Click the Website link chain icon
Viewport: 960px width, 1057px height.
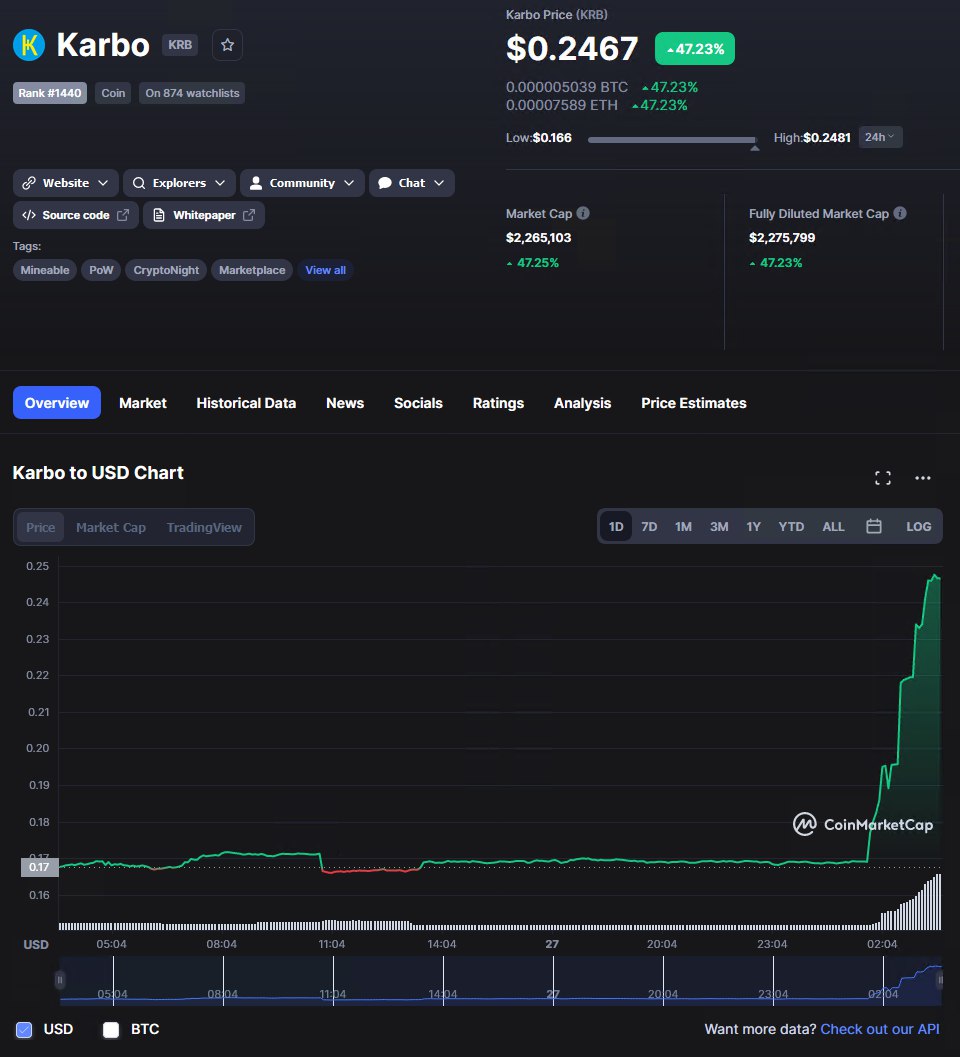pyautogui.click(x=28, y=183)
